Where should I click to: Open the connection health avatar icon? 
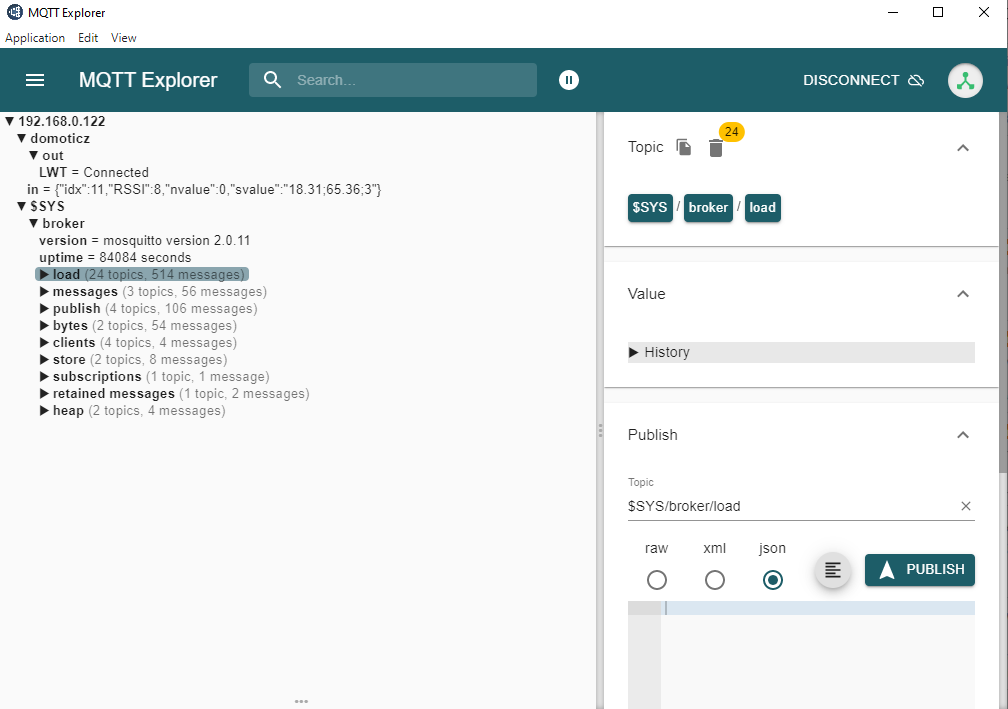coord(965,80)
